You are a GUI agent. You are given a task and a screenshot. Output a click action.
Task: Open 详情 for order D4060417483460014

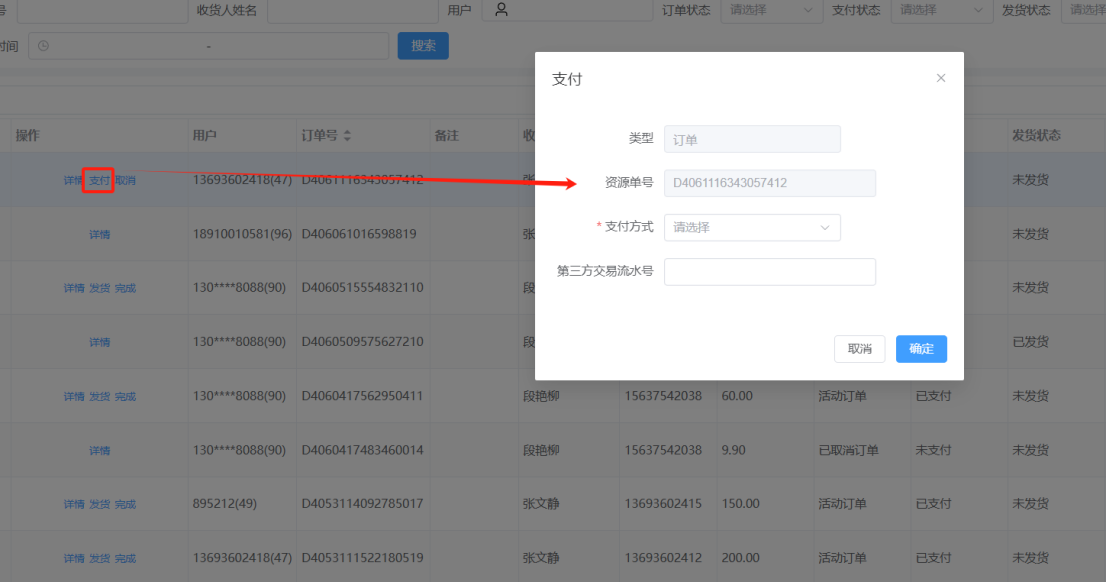[99, 450]
